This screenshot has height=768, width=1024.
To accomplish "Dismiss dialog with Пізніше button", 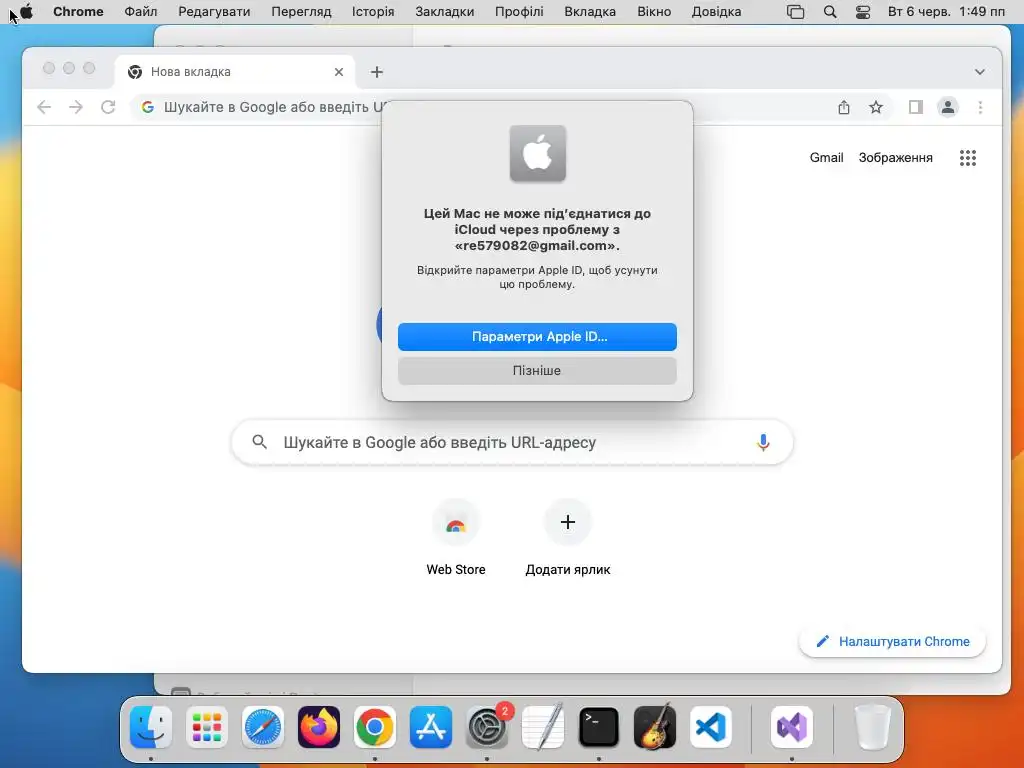I will click(537, 370).
